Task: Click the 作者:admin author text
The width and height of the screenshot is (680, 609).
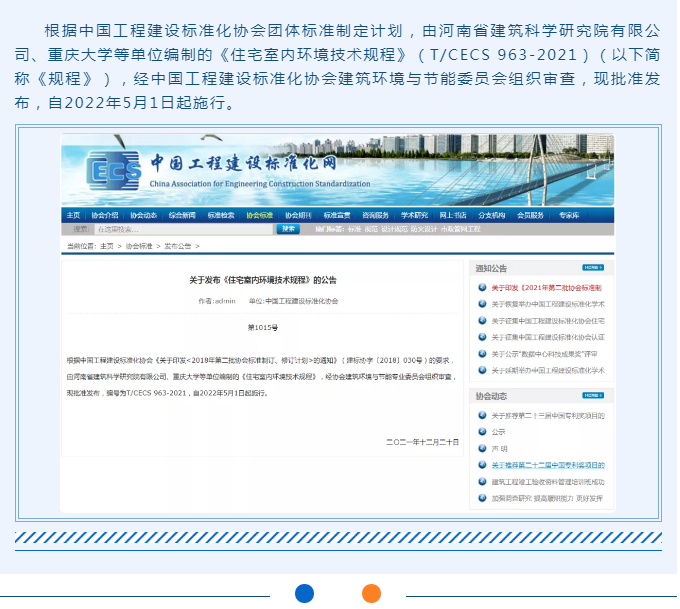Action: coord(217,301)
